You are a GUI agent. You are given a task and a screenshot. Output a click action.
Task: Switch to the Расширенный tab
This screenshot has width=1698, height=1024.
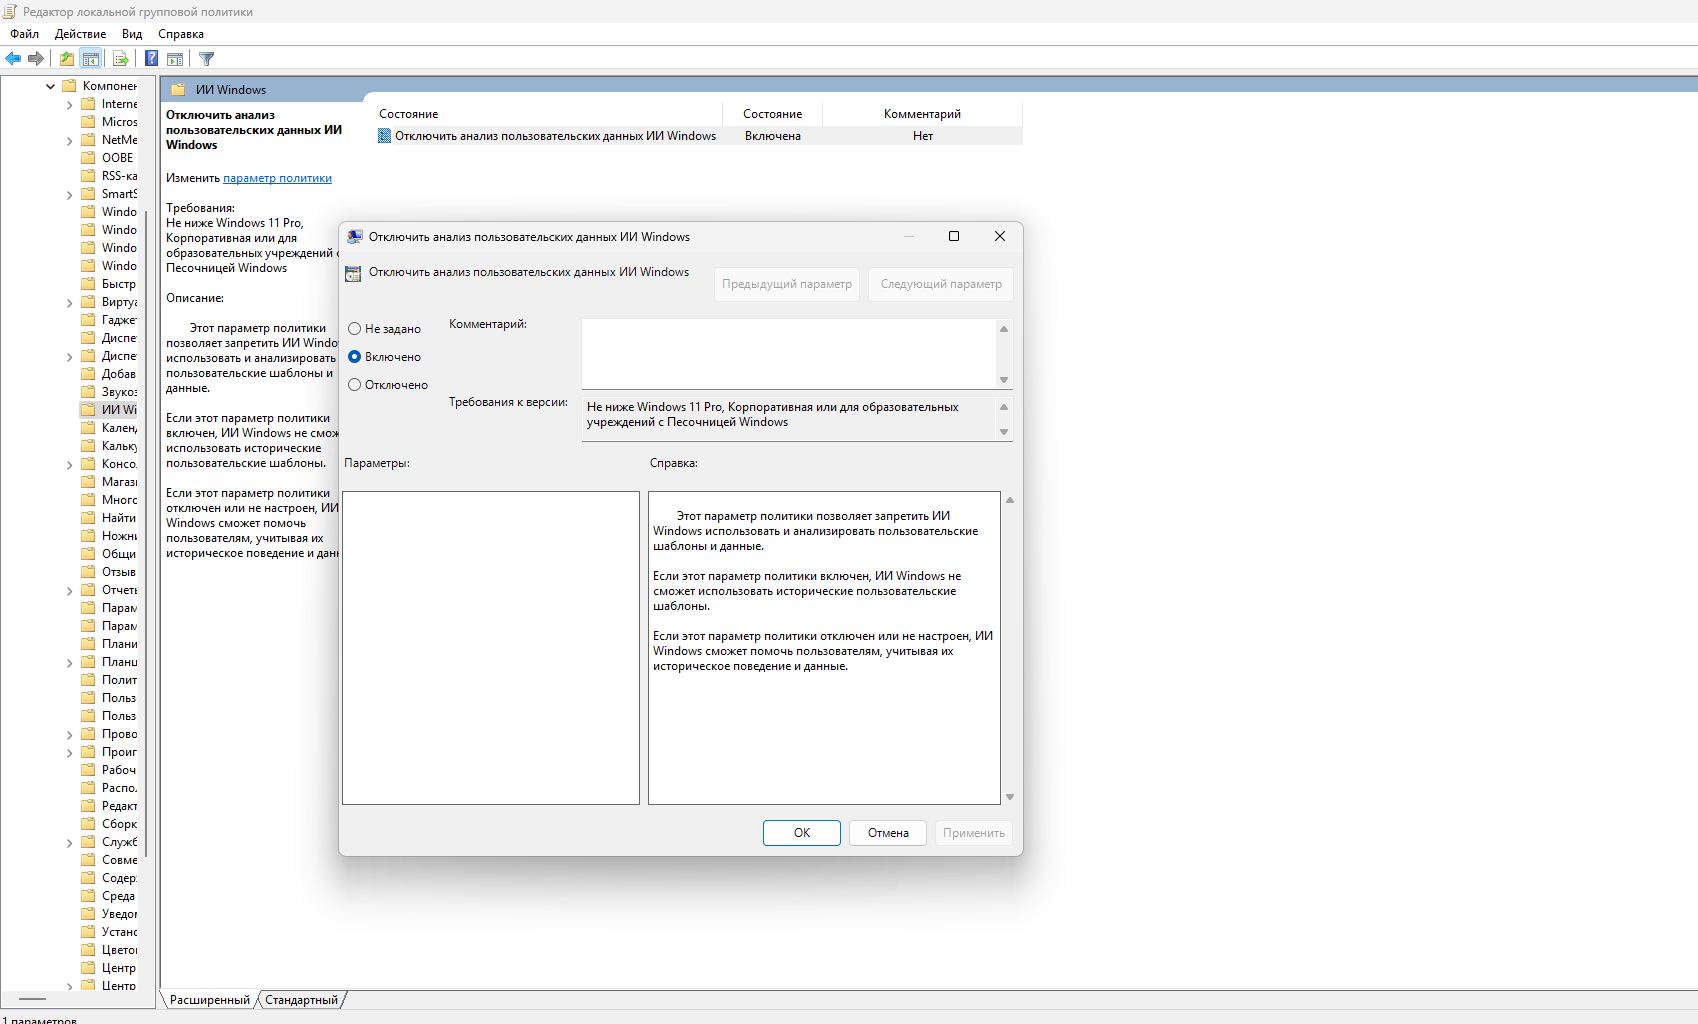pyautogui.click(x=210, y=1000)
